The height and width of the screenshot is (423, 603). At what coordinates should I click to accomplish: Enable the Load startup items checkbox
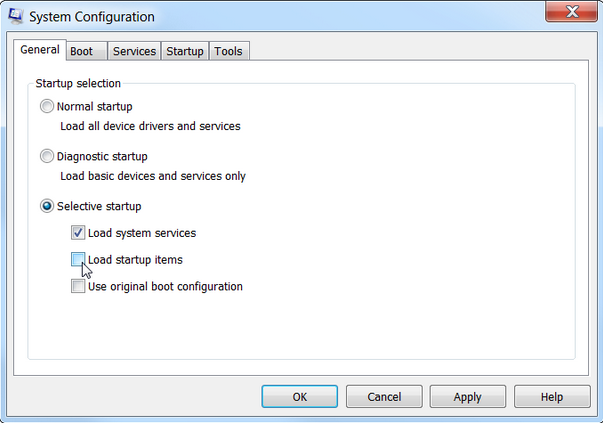[78, 259]
